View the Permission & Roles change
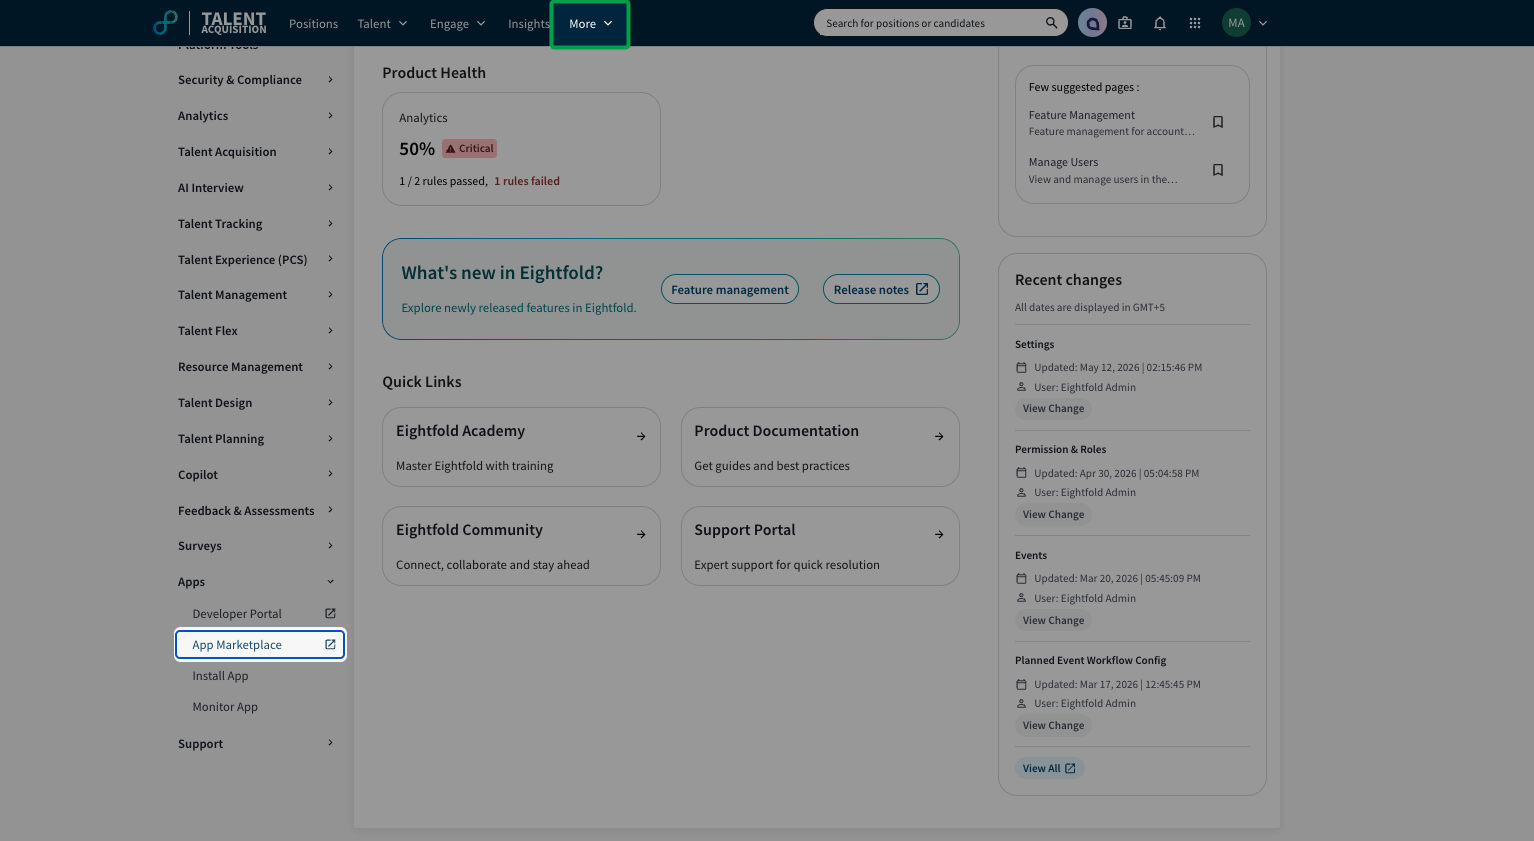Viewport: 1534px width, 841px height. tap(1053, 515)
